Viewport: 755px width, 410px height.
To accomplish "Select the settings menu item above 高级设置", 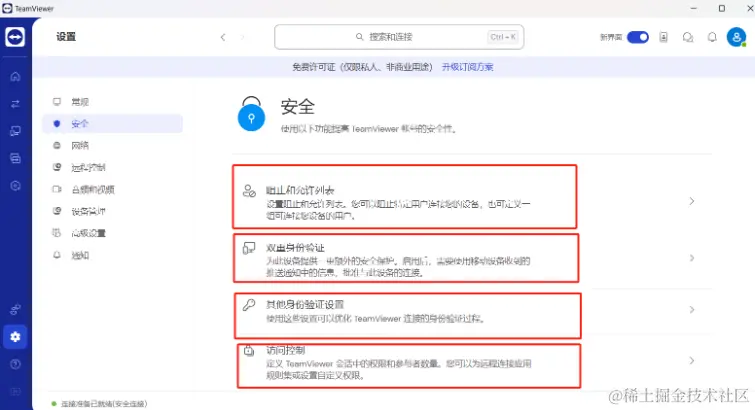I will tap(113, 211).
